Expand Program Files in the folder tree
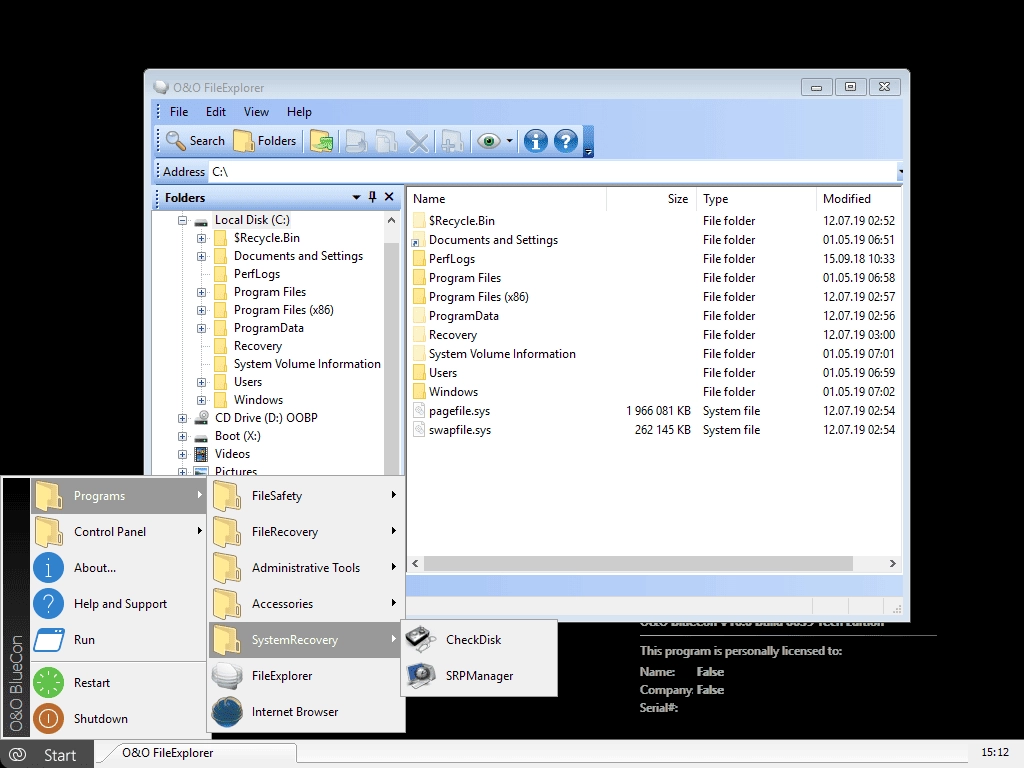 (201, 292)
